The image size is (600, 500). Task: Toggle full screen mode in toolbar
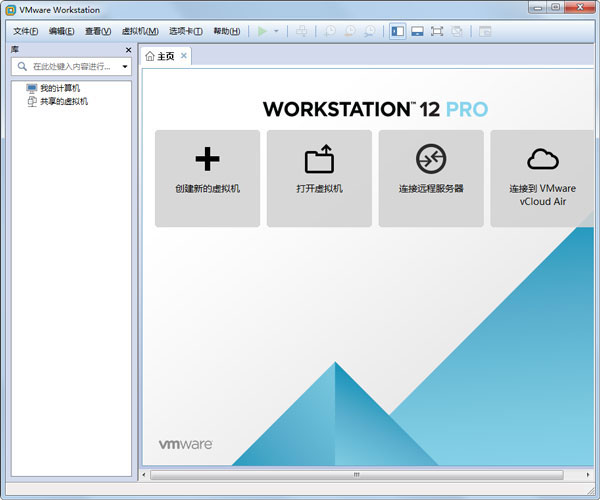click(x=437, y=31)
